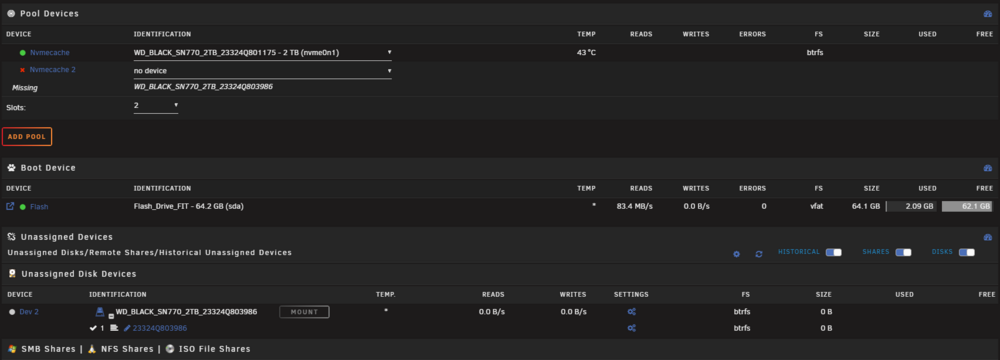Click the red X next to Nvmecache 2
The height and width of the screenshot is (360, 1000).
23,70
